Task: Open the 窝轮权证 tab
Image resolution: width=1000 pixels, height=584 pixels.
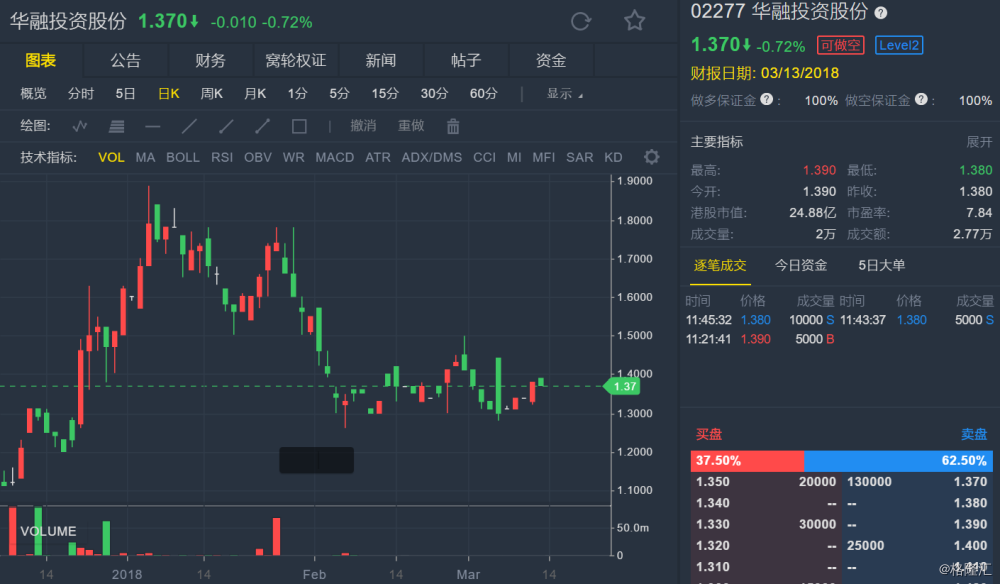Action: click(x=296, y=61)
